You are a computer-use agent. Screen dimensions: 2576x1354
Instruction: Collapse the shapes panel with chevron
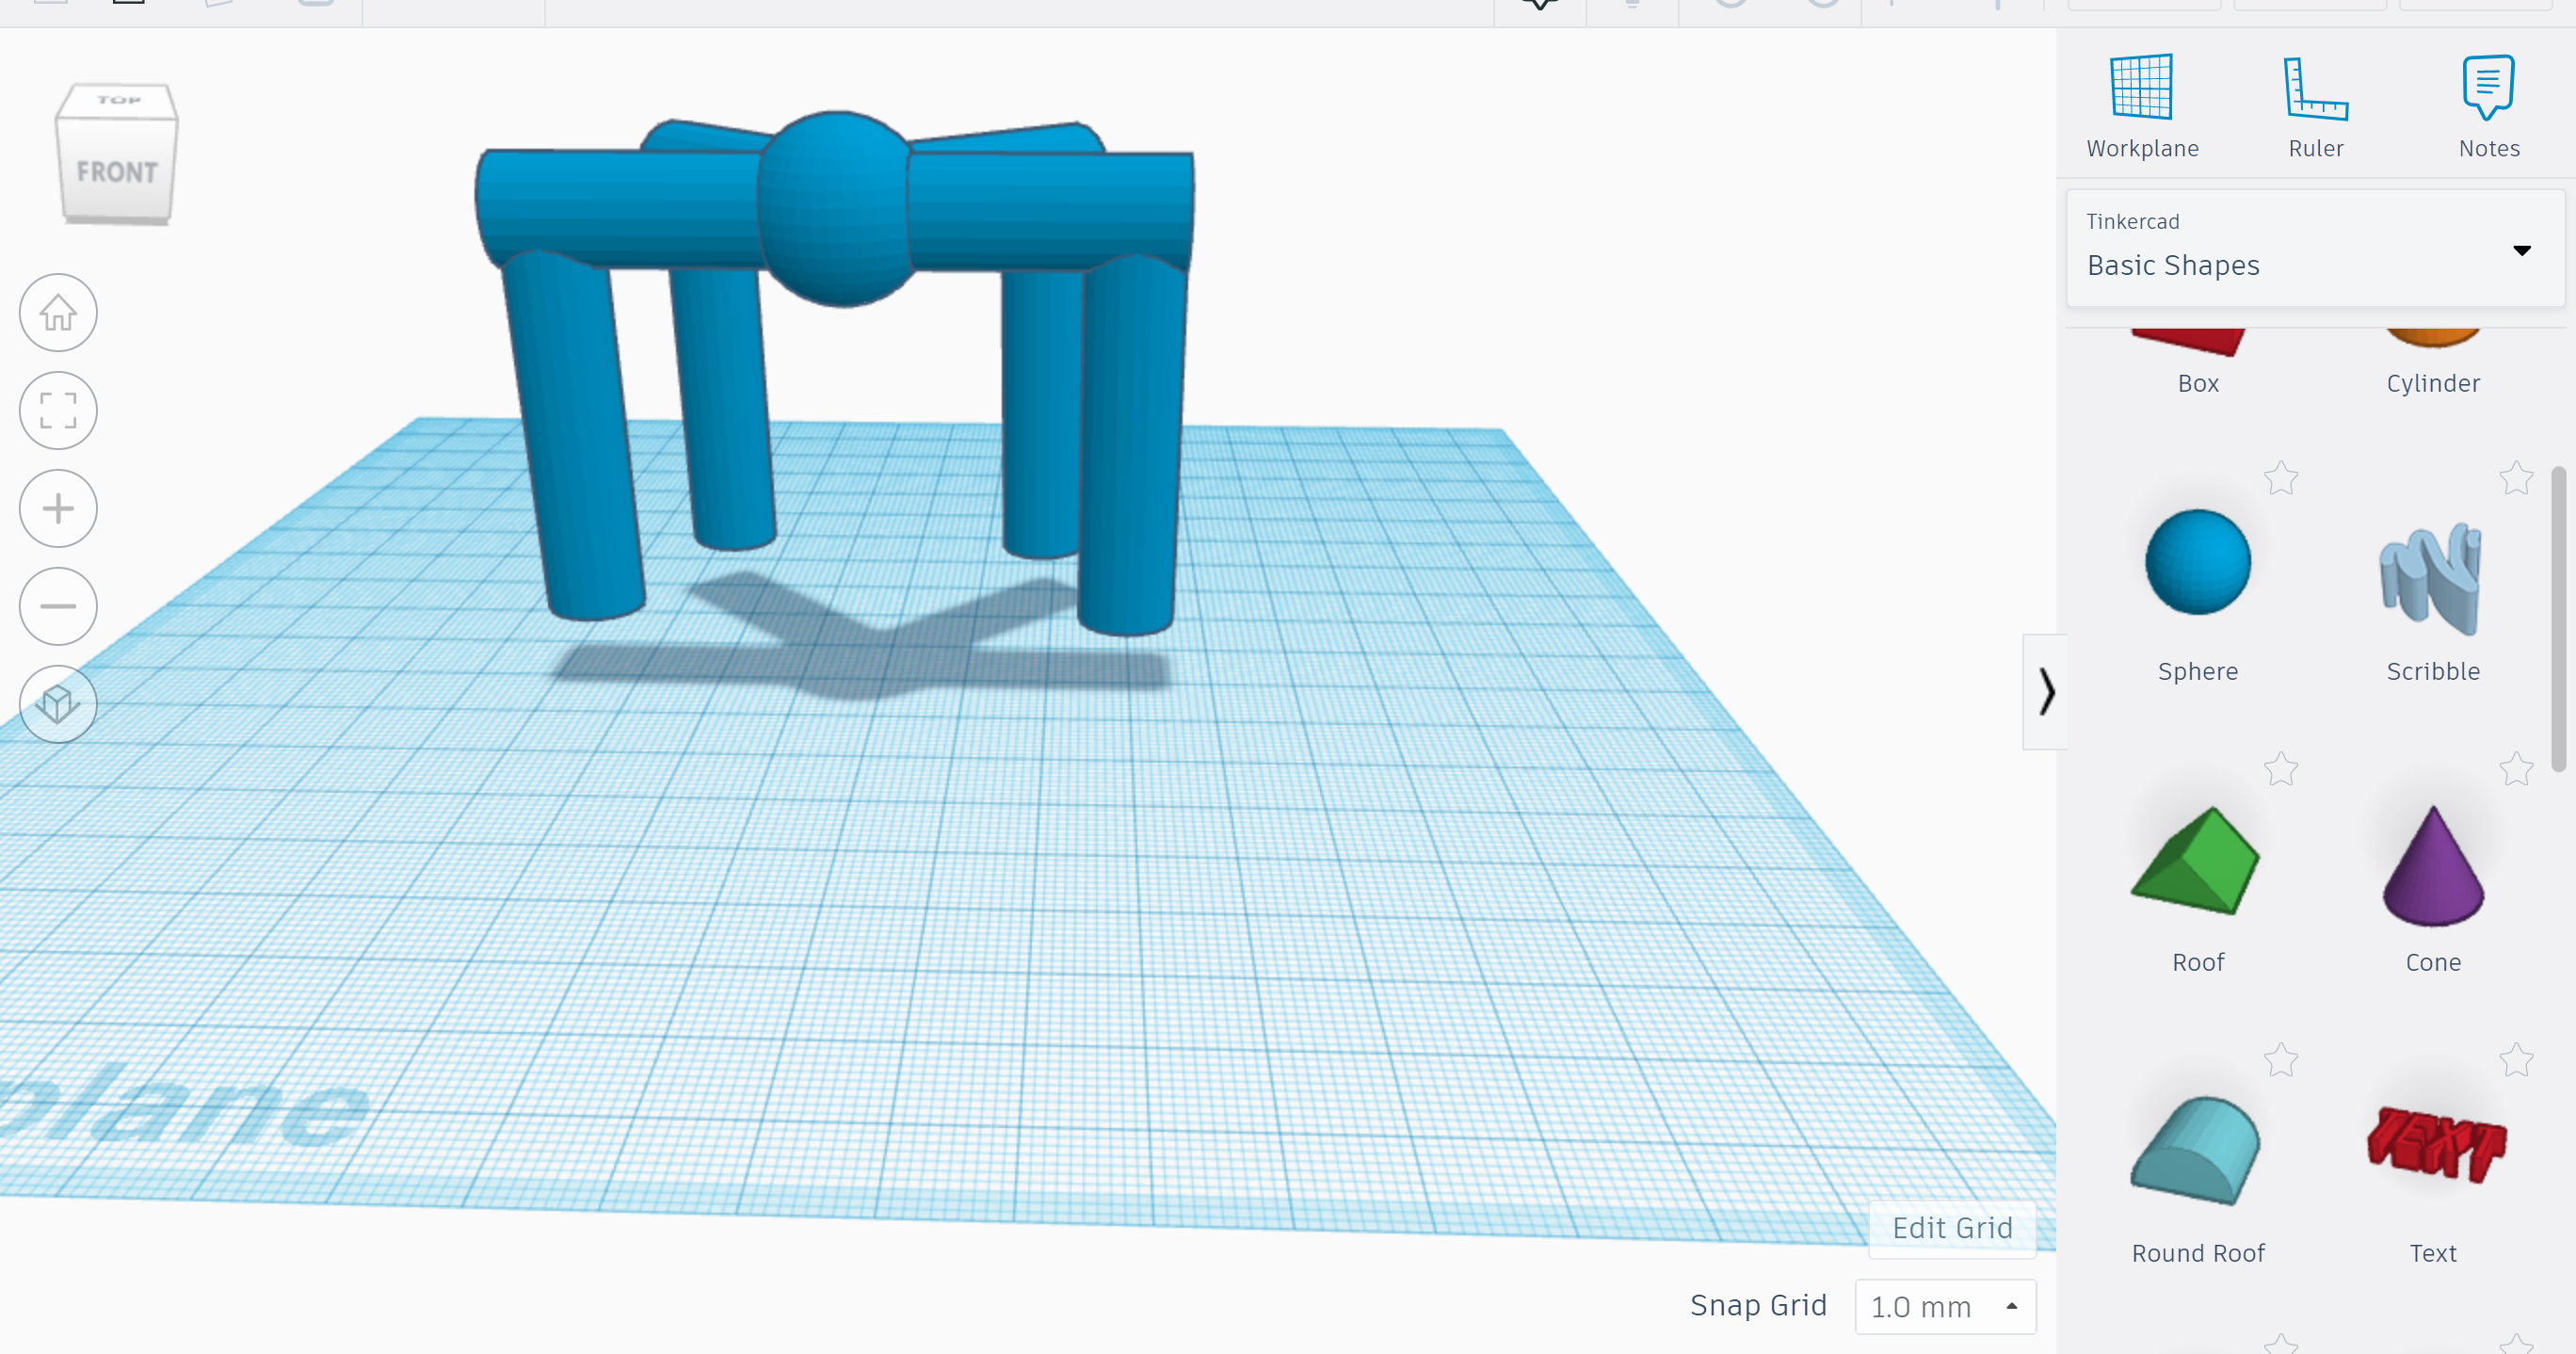pos(2045,691)
